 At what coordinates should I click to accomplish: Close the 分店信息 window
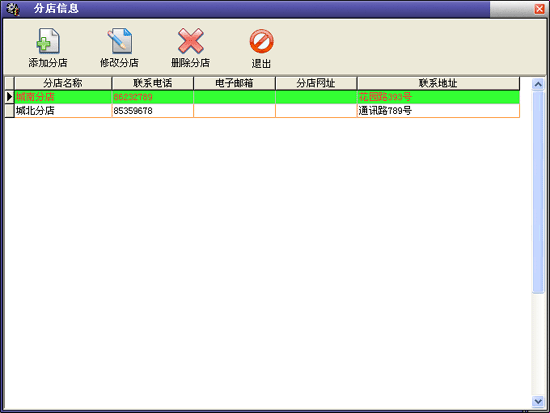pyautogui.click(x=539, y=9)
